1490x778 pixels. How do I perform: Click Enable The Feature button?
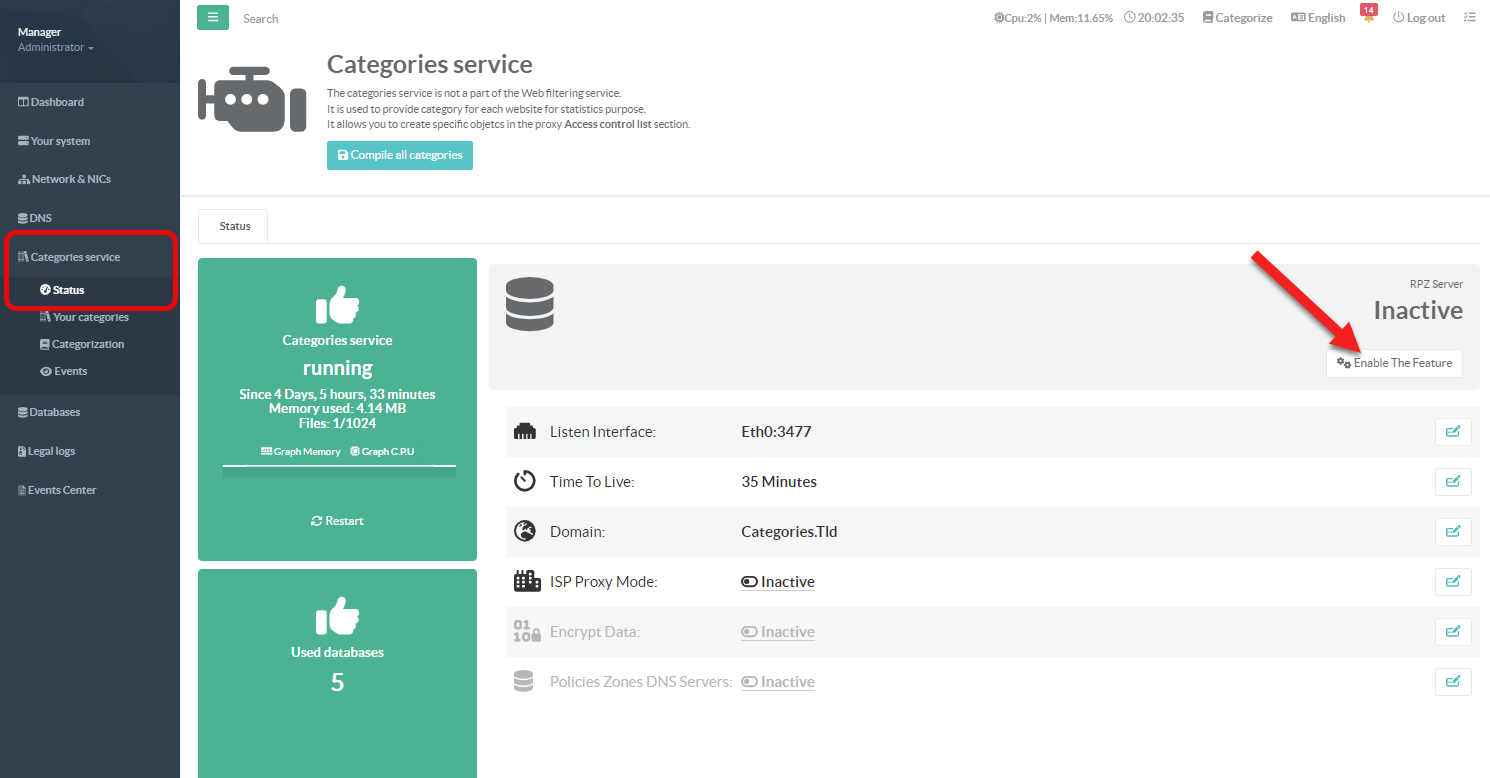(x=1394, y=363)
